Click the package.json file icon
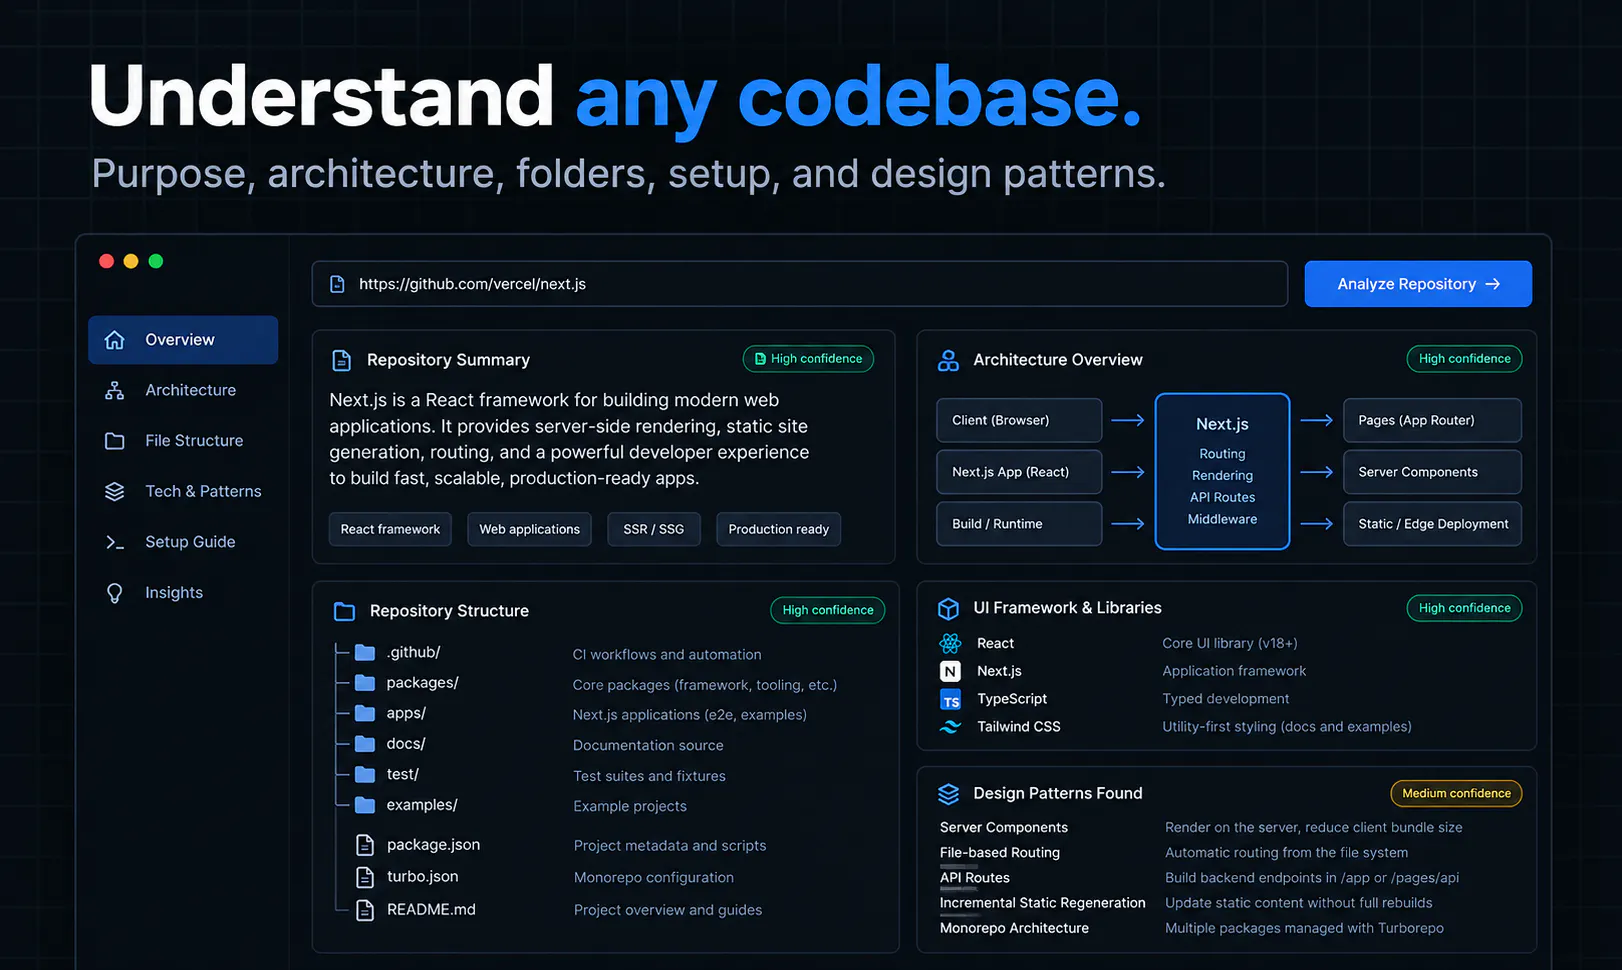Viewport: 1622px width, 970px height. coord(365,845)
